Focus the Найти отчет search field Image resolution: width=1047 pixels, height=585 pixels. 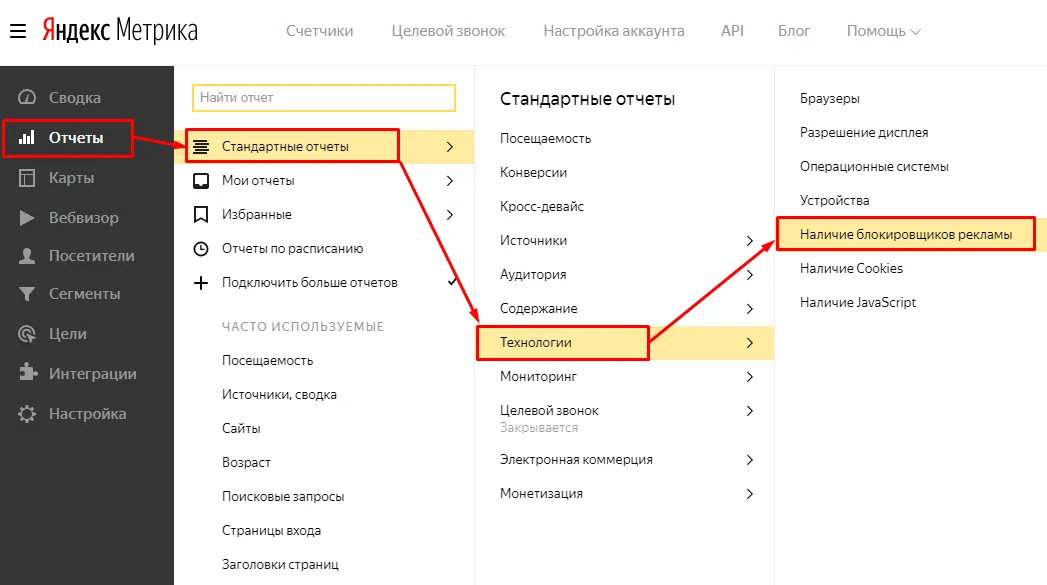[324, 98]
